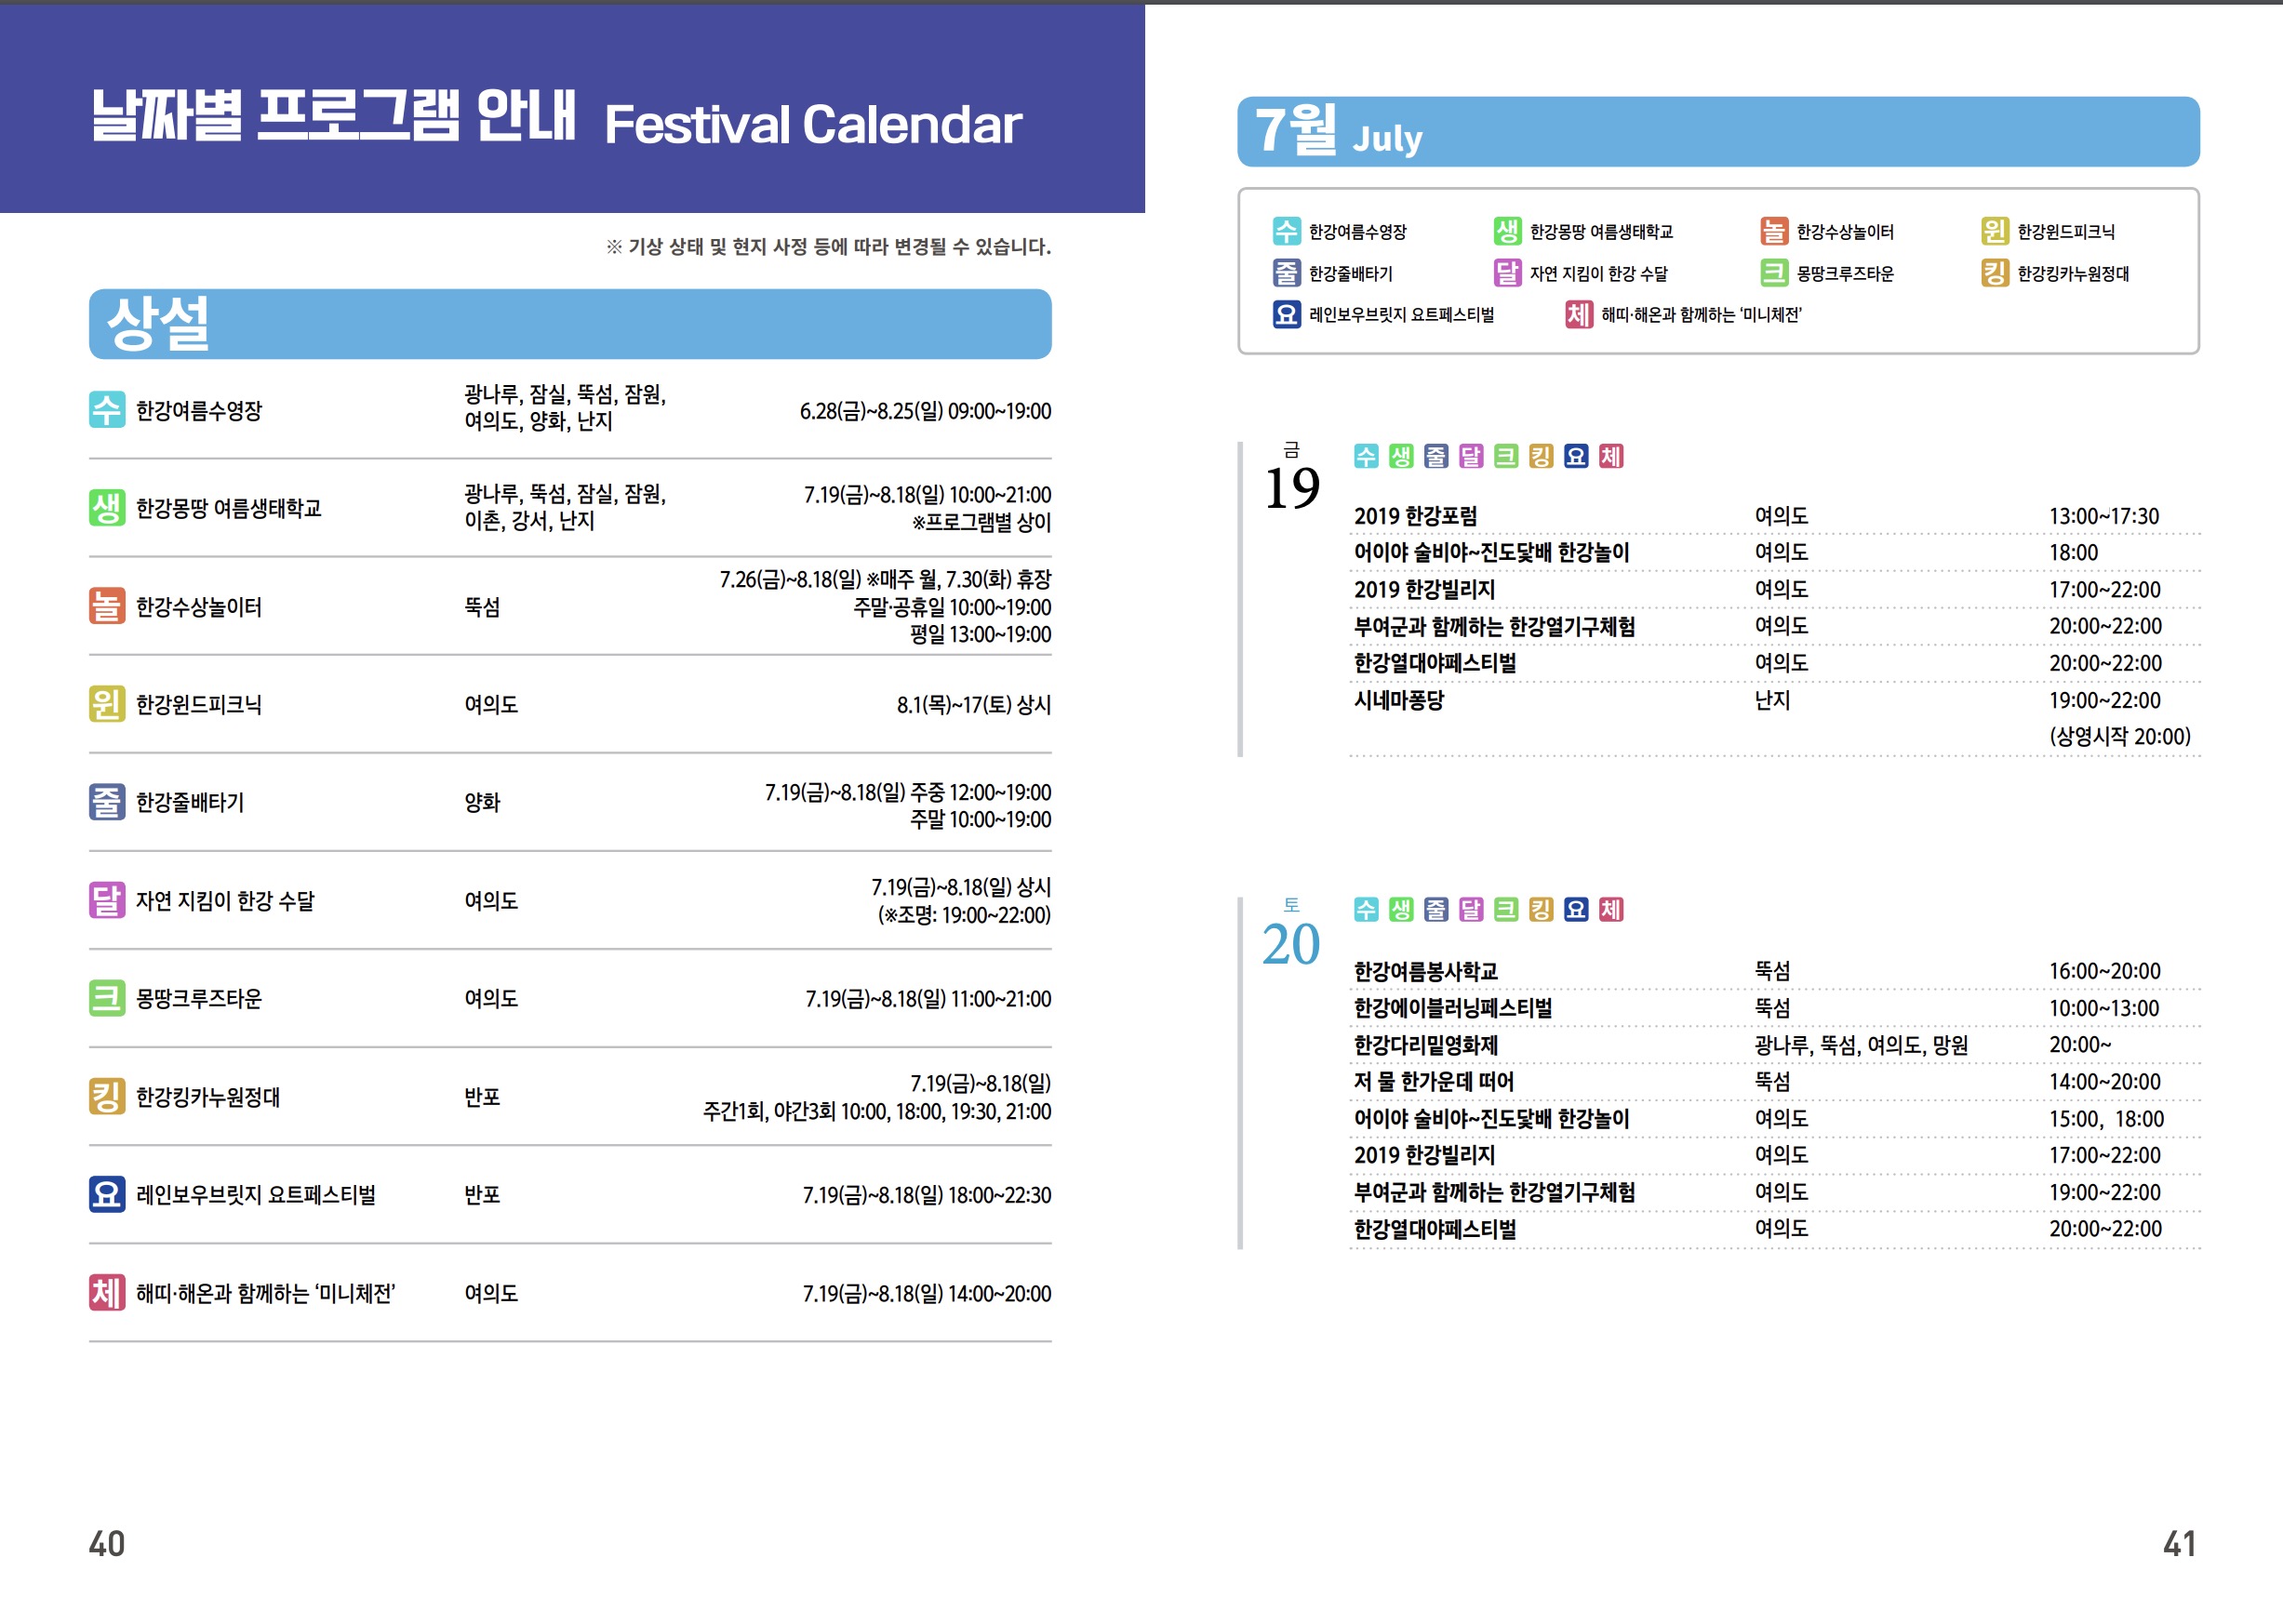
Task: Click the 16:00~20:00 time entry
Action: pyautogui.click(x=2104, y=971)
